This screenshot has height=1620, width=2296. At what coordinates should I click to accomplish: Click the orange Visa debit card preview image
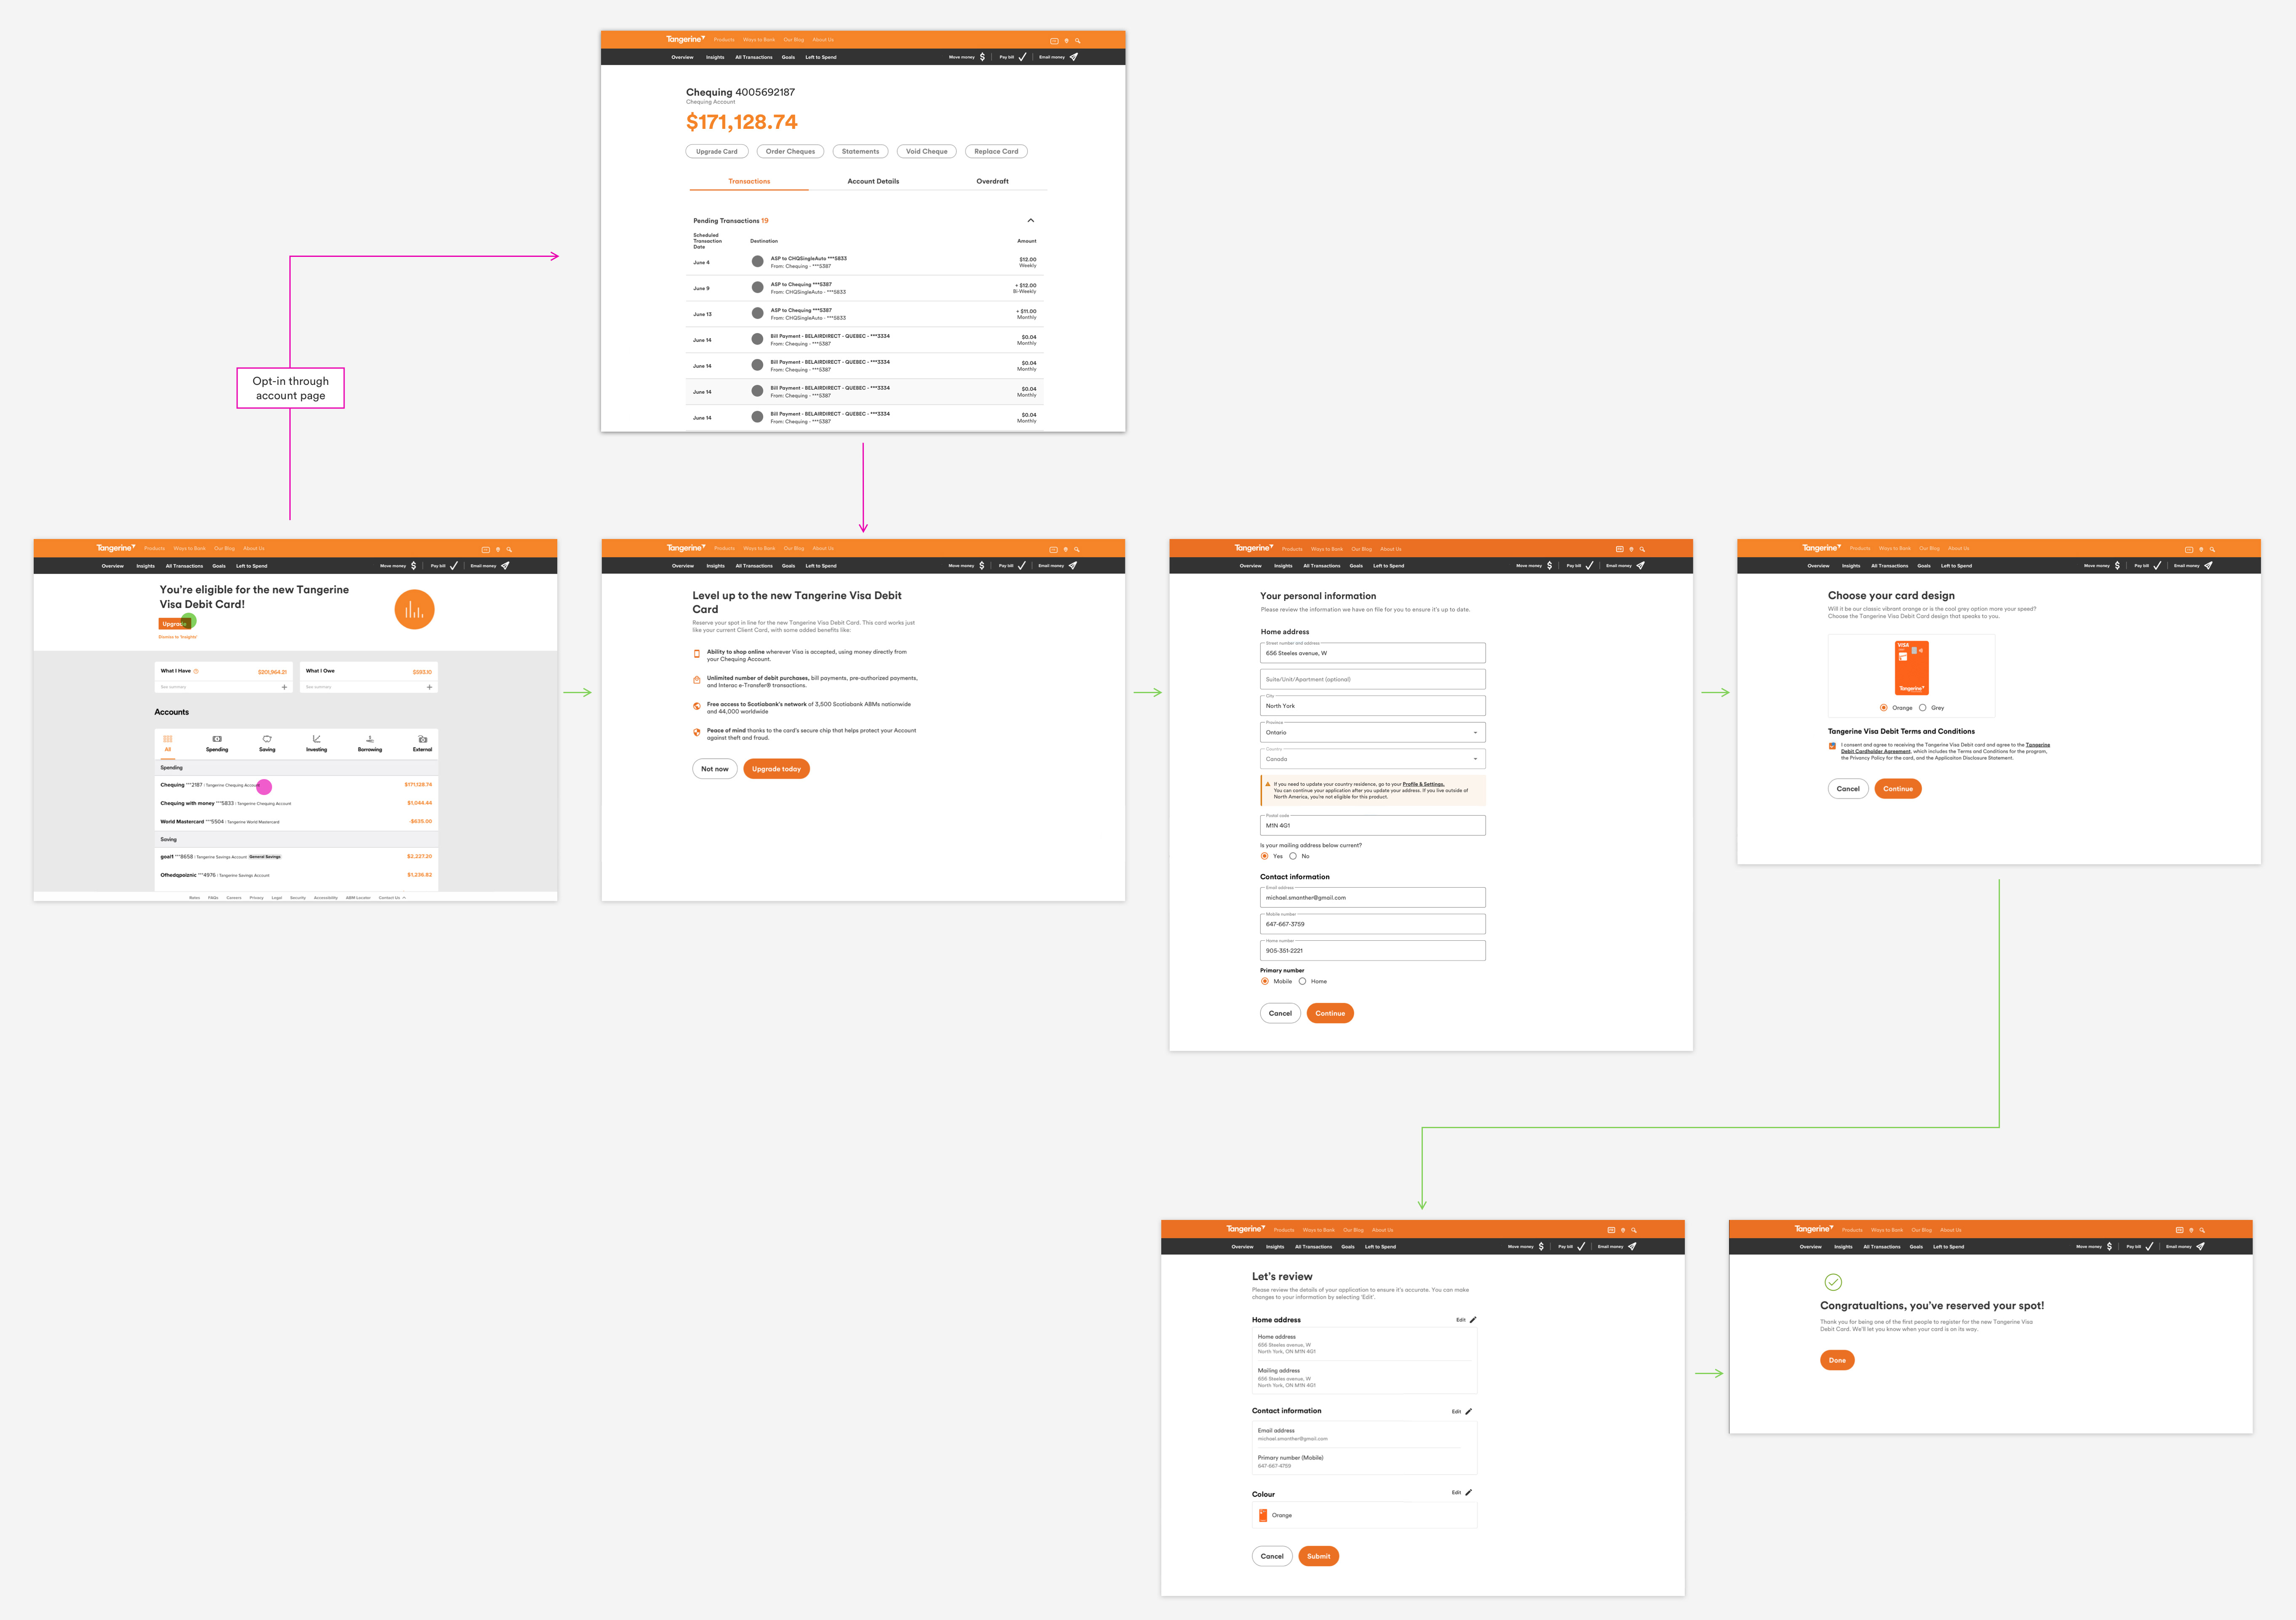pos(1911,668)
